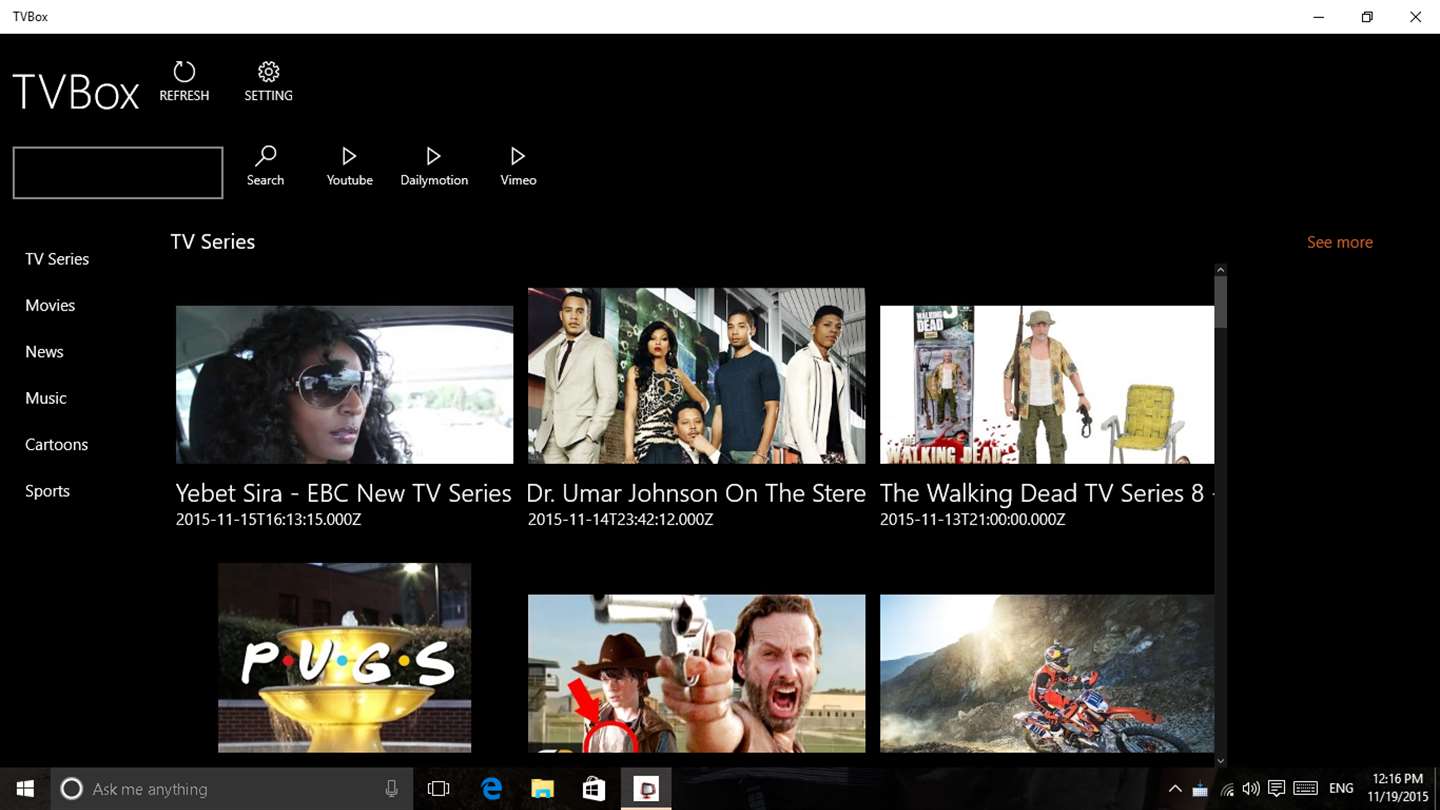1440x810 pixels.
Task: Select the Dailymotion play icon
Action: click(433, 156)
